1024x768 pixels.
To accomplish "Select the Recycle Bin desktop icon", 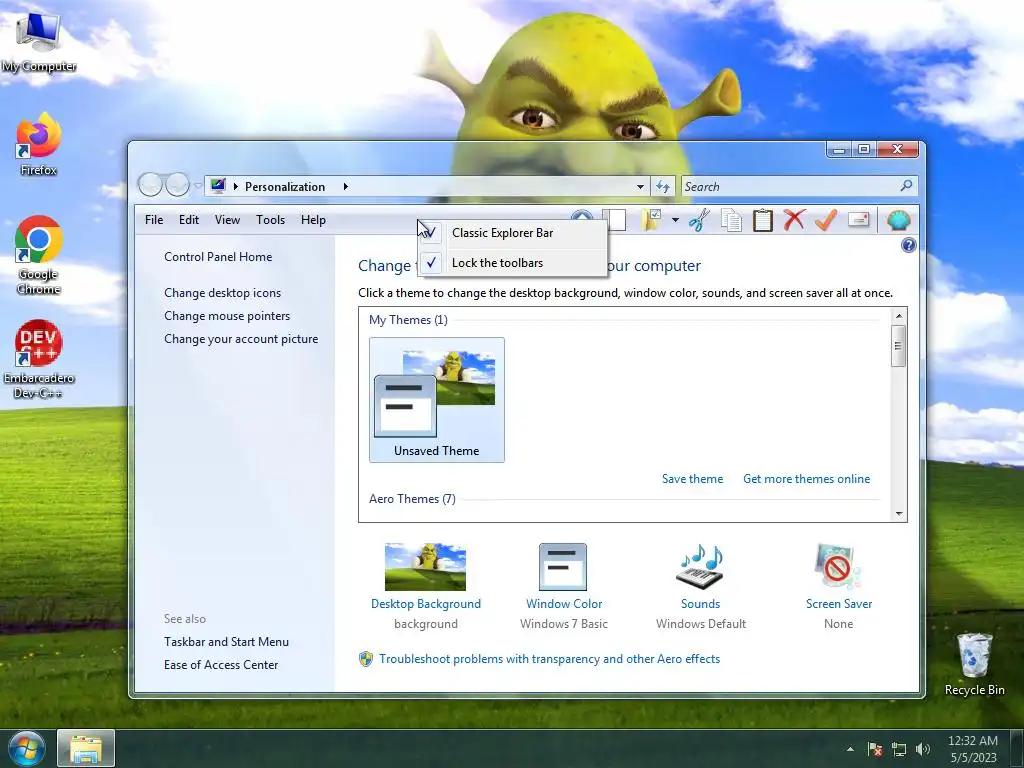I will pos(974,665).
